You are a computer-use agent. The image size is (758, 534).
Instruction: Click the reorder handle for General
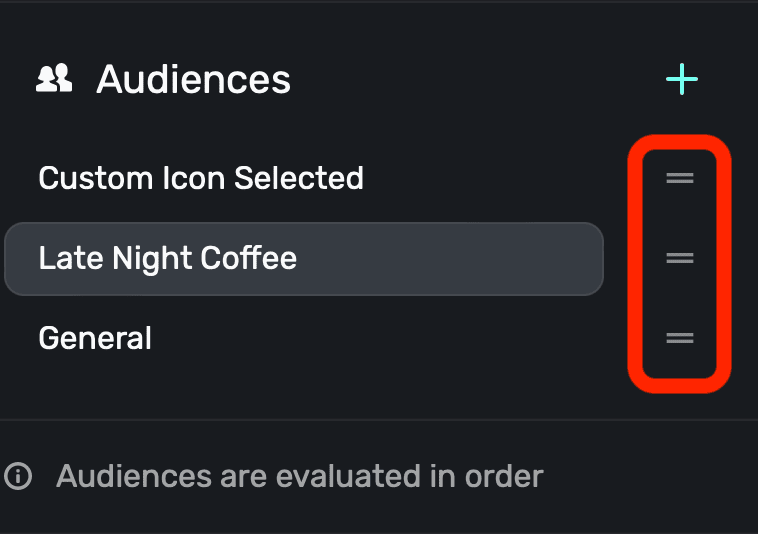[680, 338]
